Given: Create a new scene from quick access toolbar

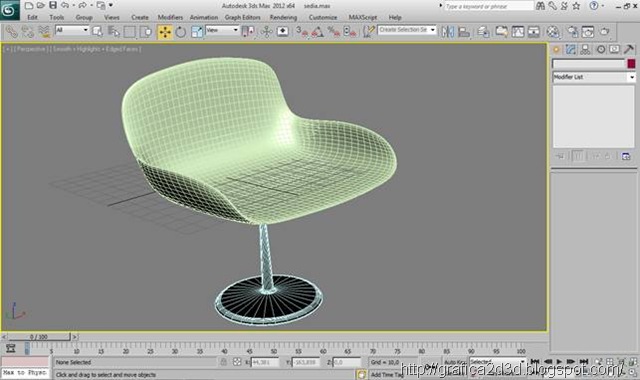Looking at the screenshot, I should (x=29, y=6).
